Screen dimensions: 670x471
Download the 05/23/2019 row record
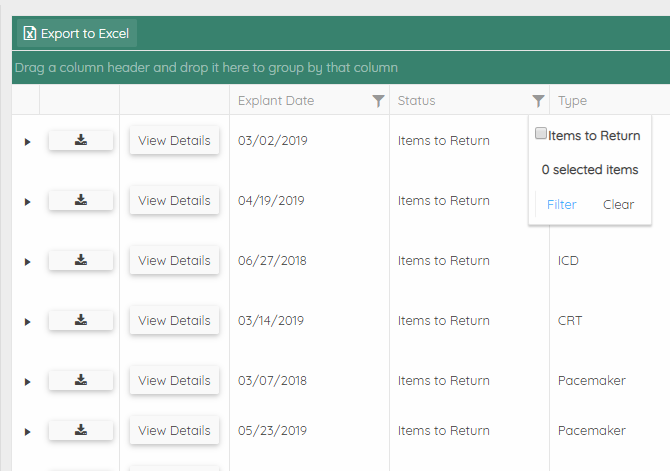click(x=81, y=431)
